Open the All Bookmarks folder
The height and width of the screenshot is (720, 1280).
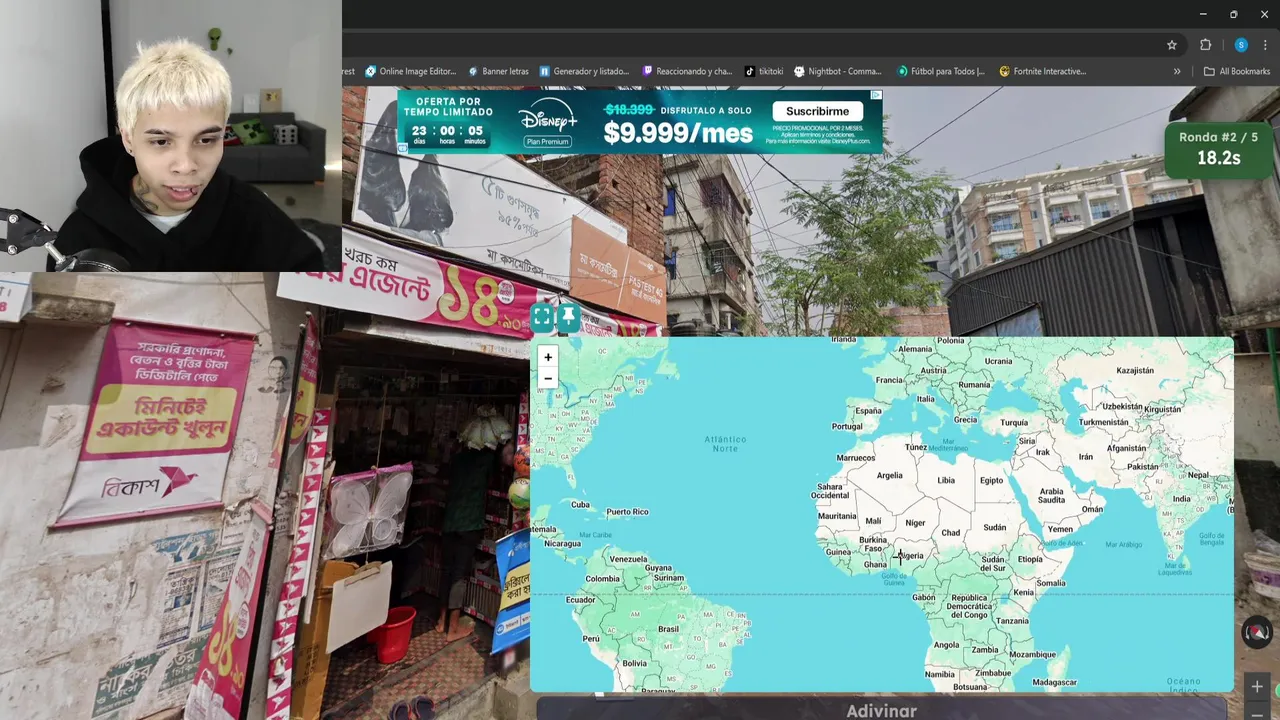point(1237,71)
